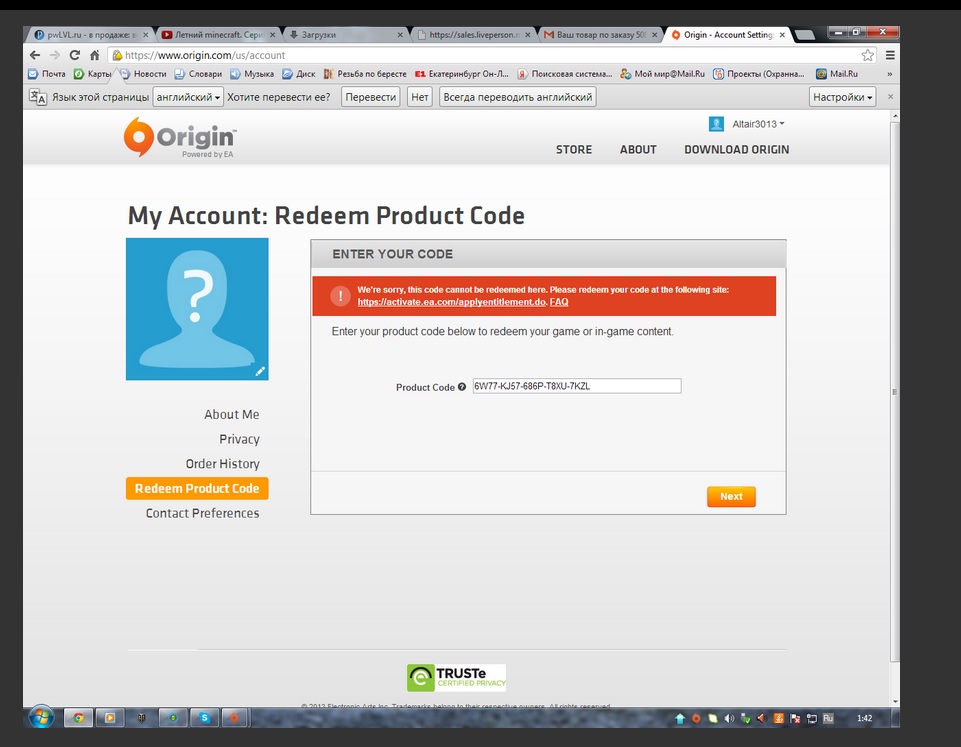Click the profile avatar placeholder image
The image size is (961, 747).
(x=197, y=309)
